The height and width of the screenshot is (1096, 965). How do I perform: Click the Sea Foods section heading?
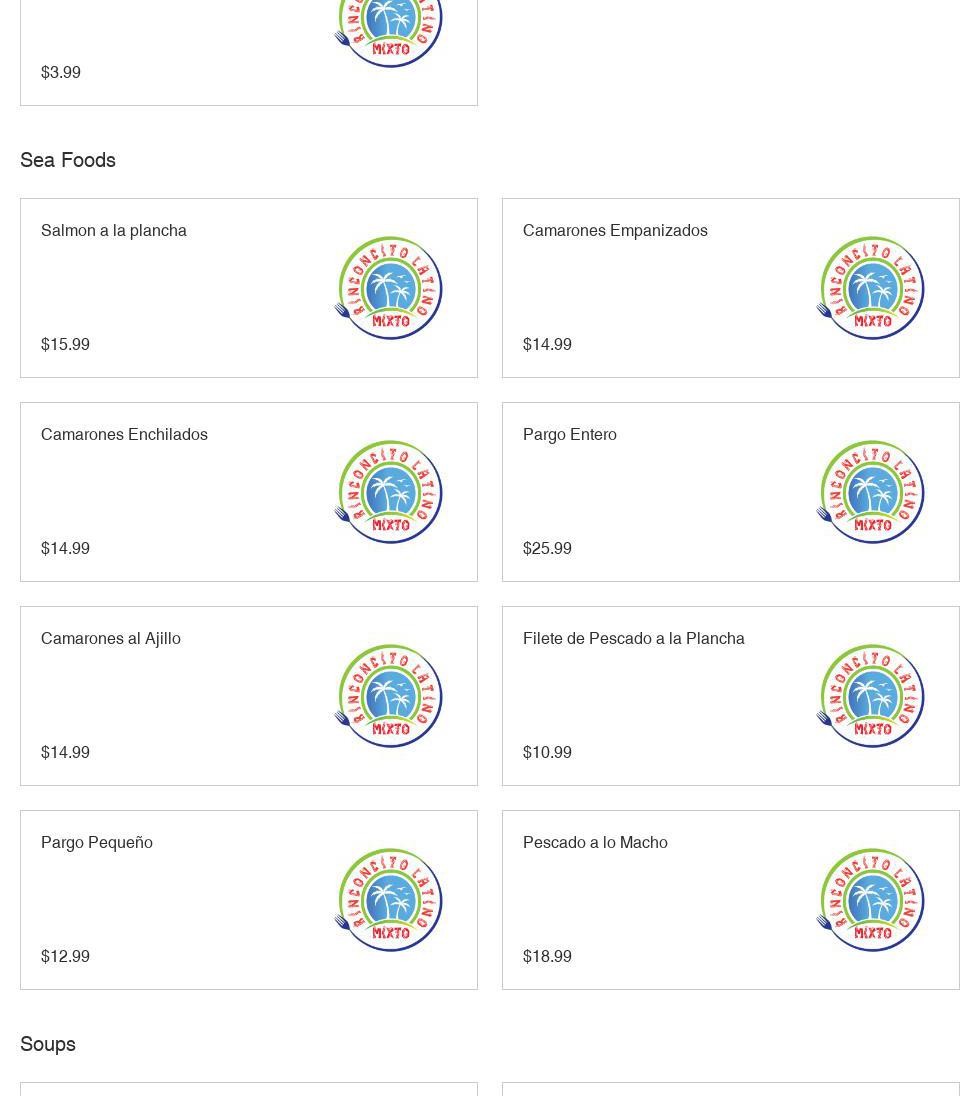(68, 160)
